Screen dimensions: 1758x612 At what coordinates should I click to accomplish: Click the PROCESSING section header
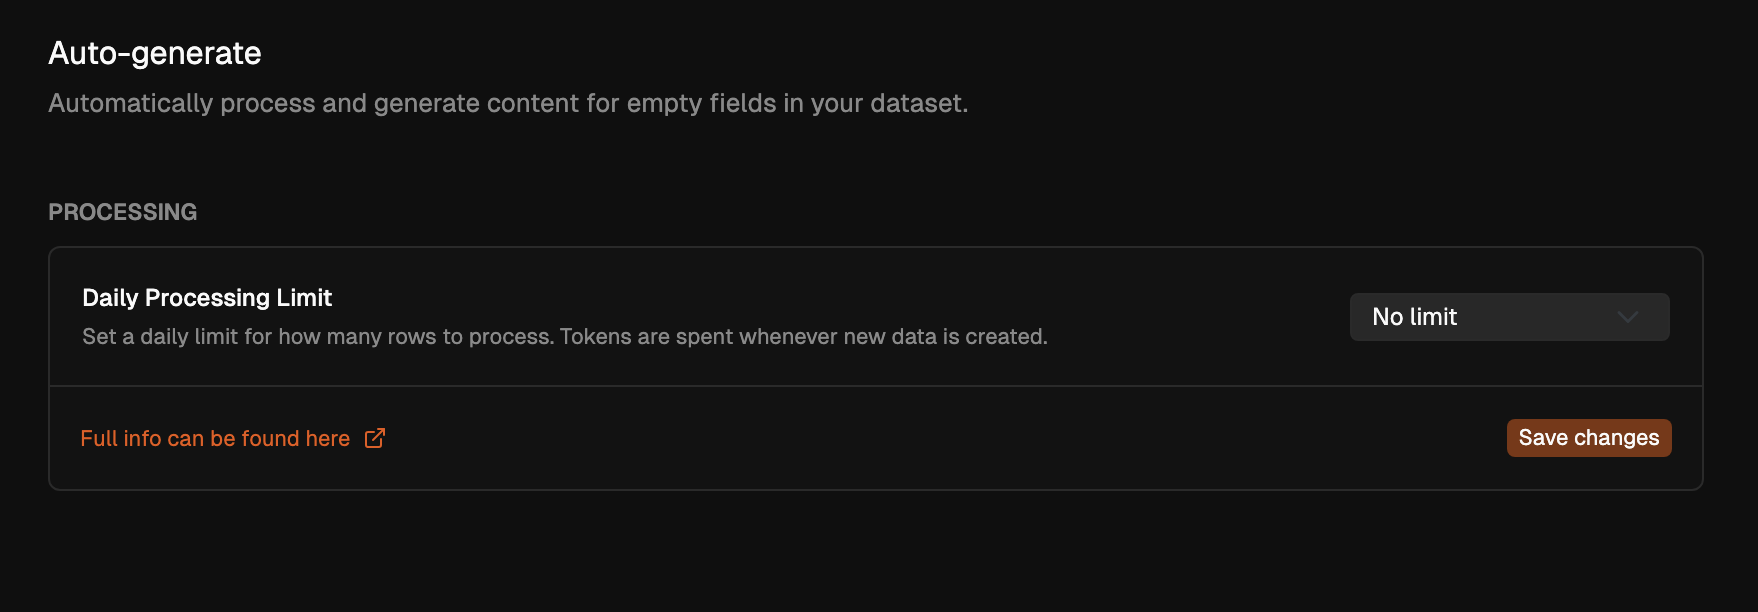[x=123, y=212]
